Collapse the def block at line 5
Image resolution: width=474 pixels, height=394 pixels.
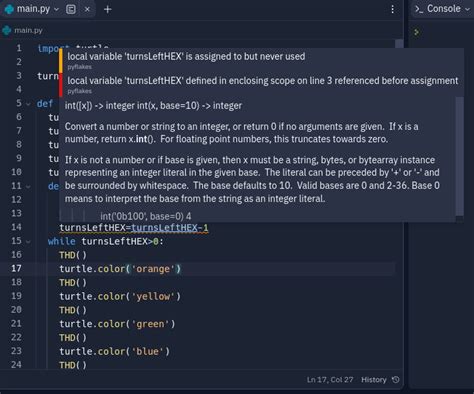[28, 104]
